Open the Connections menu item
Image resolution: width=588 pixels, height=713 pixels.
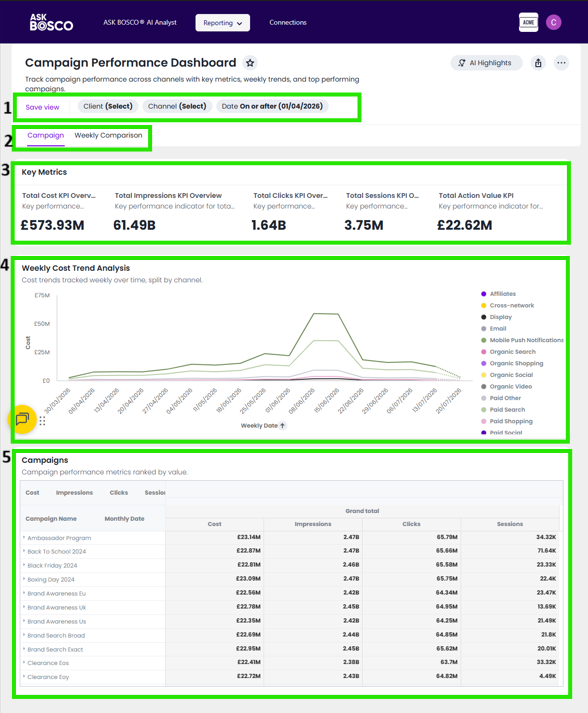(x=288, y=22)
